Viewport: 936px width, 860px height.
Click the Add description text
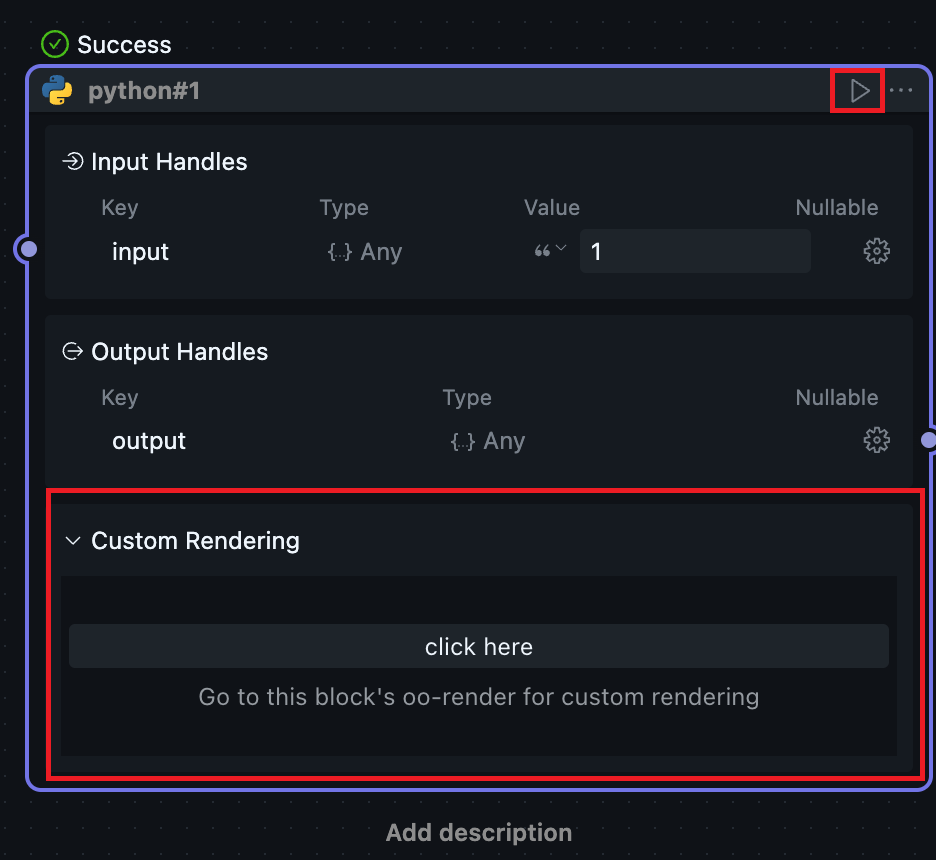click(x=478, y=832)
